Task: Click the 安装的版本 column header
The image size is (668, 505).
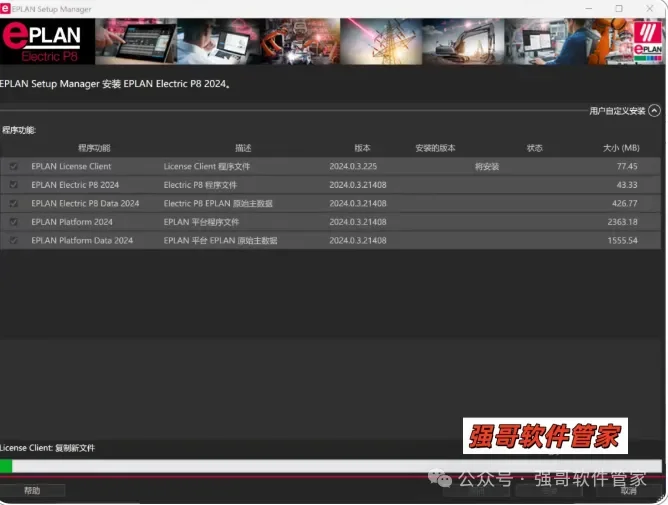Action: (435, 148)
